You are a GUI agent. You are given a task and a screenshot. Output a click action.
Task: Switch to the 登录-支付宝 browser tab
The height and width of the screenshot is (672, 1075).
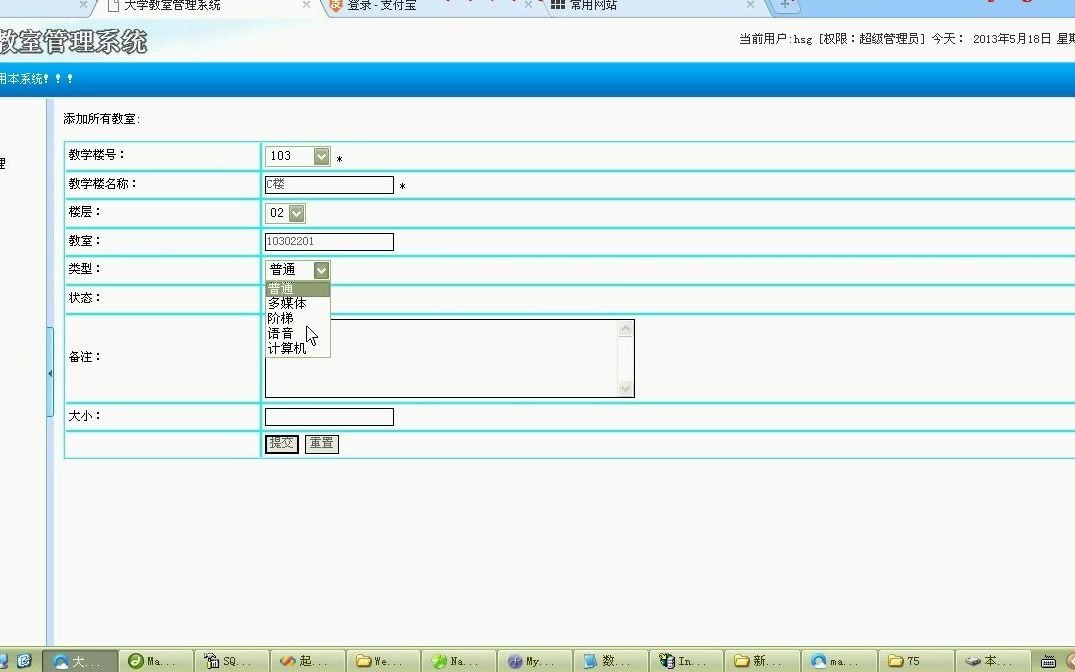click(x=390, y=6)
